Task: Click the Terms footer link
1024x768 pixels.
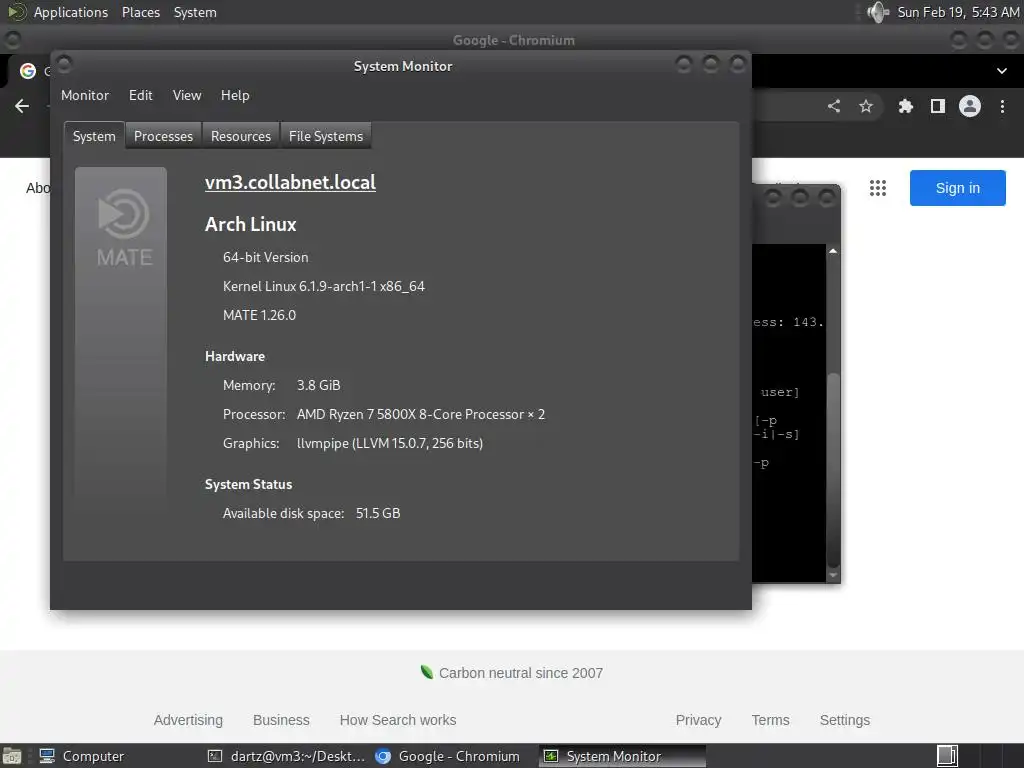Action: 770,720
